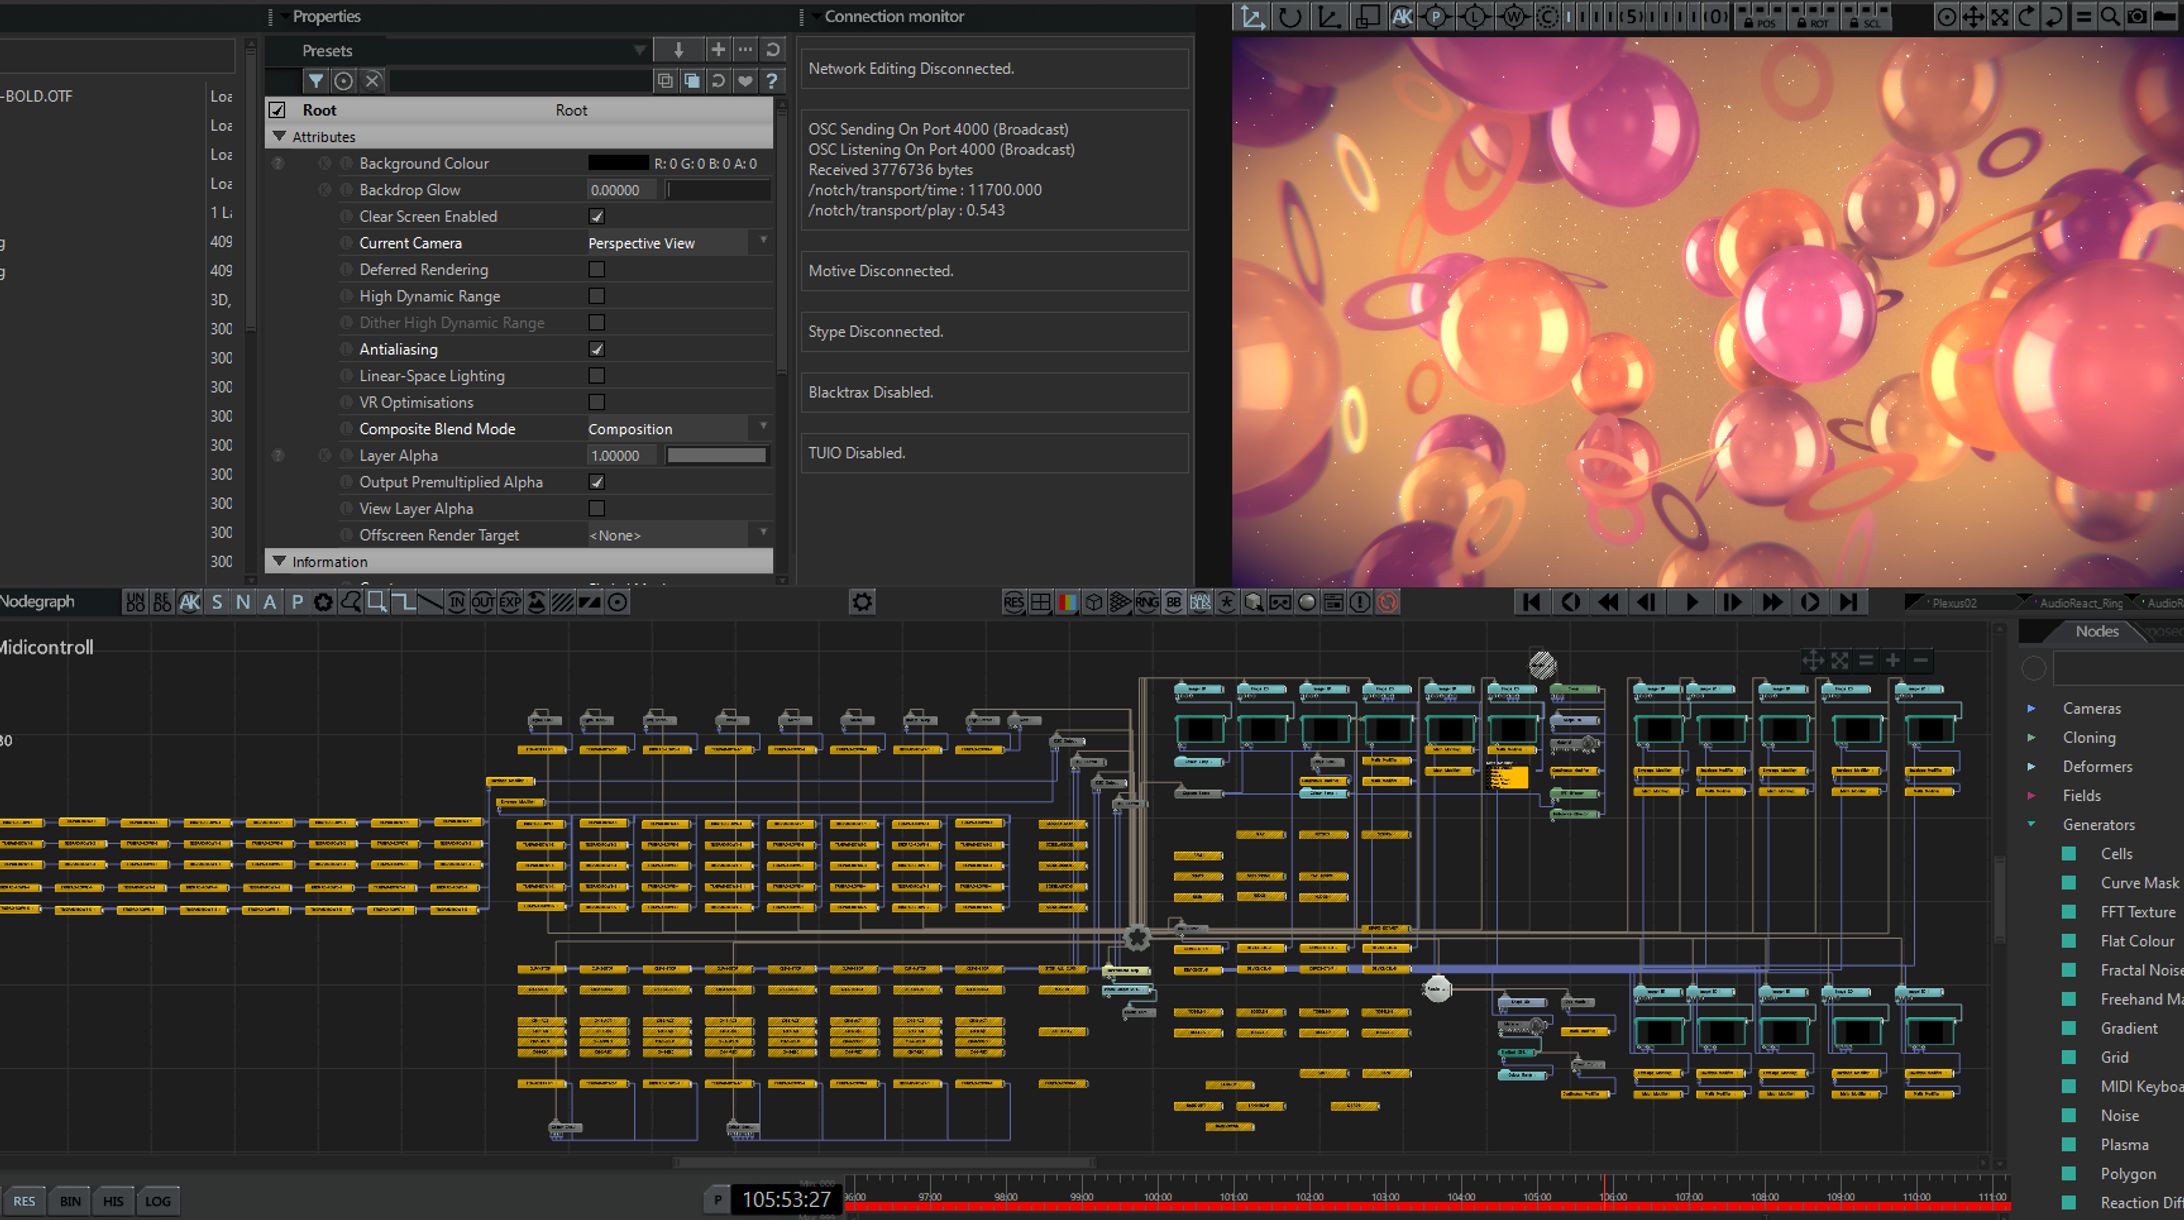Click the Properties filter funnel icon
2184x1220 pixels.
click(315, 81)
